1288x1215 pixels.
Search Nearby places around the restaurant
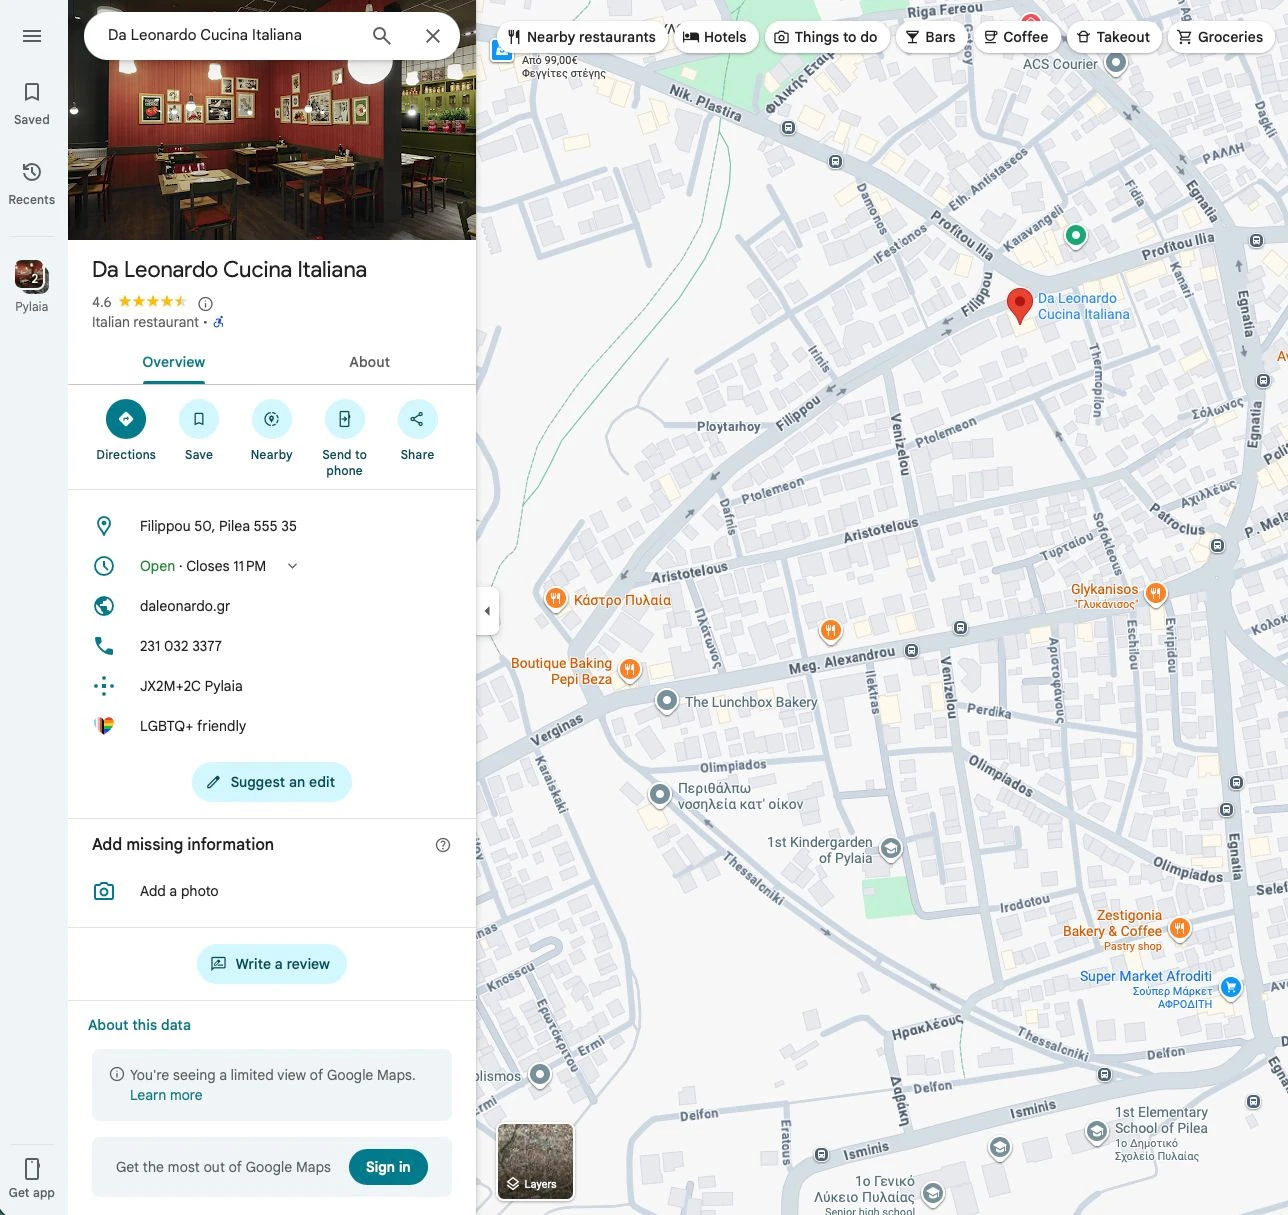pos(271,419)
